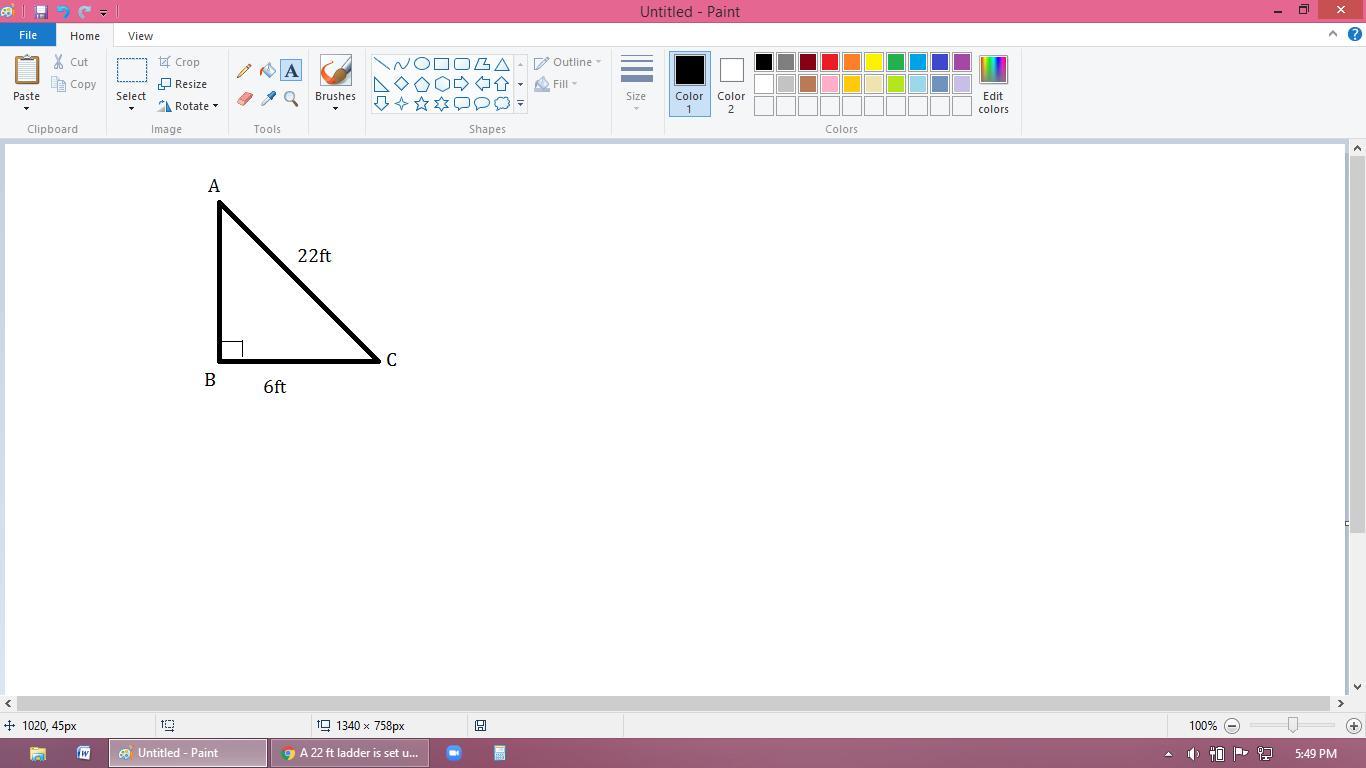Select the Fill with color bucket tool
Image resolution: width=1366 pixels, height=768 pixels.
[x=268, y=71]
